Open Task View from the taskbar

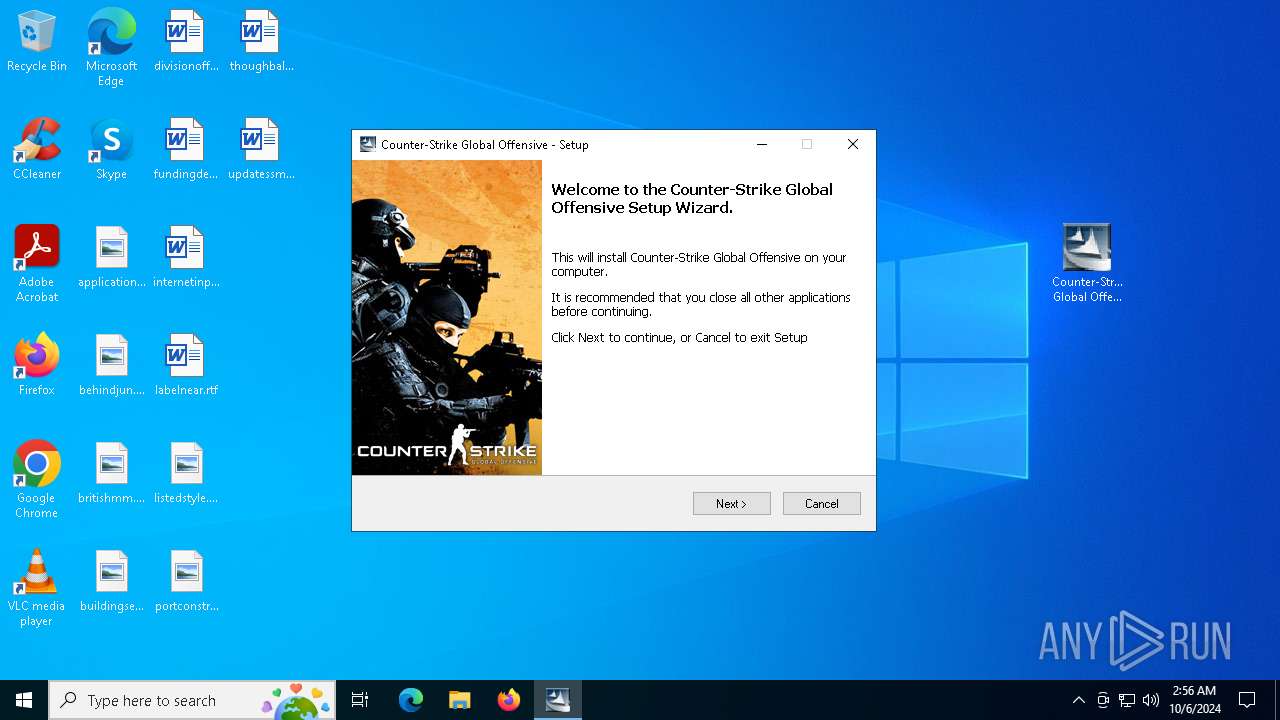[x=360, y=700]
